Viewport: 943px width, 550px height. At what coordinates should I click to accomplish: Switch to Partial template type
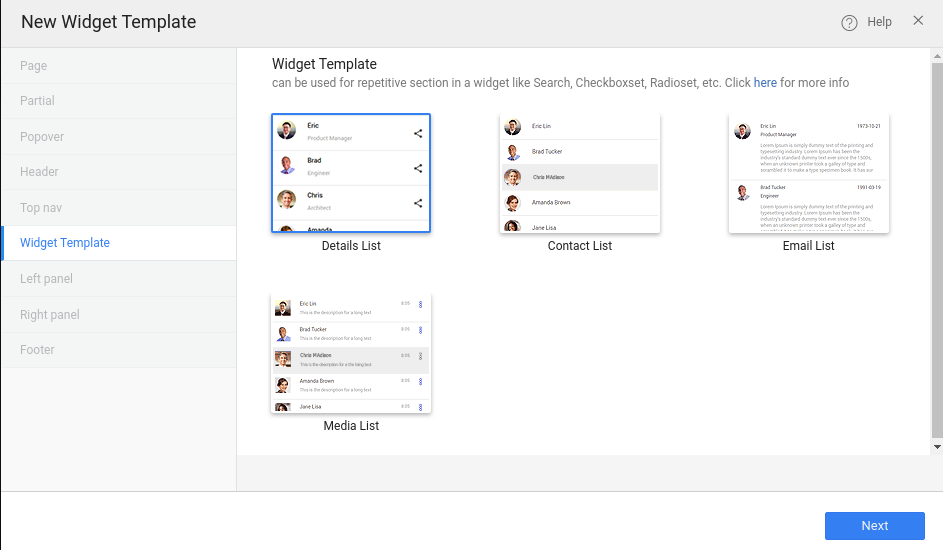38,101
